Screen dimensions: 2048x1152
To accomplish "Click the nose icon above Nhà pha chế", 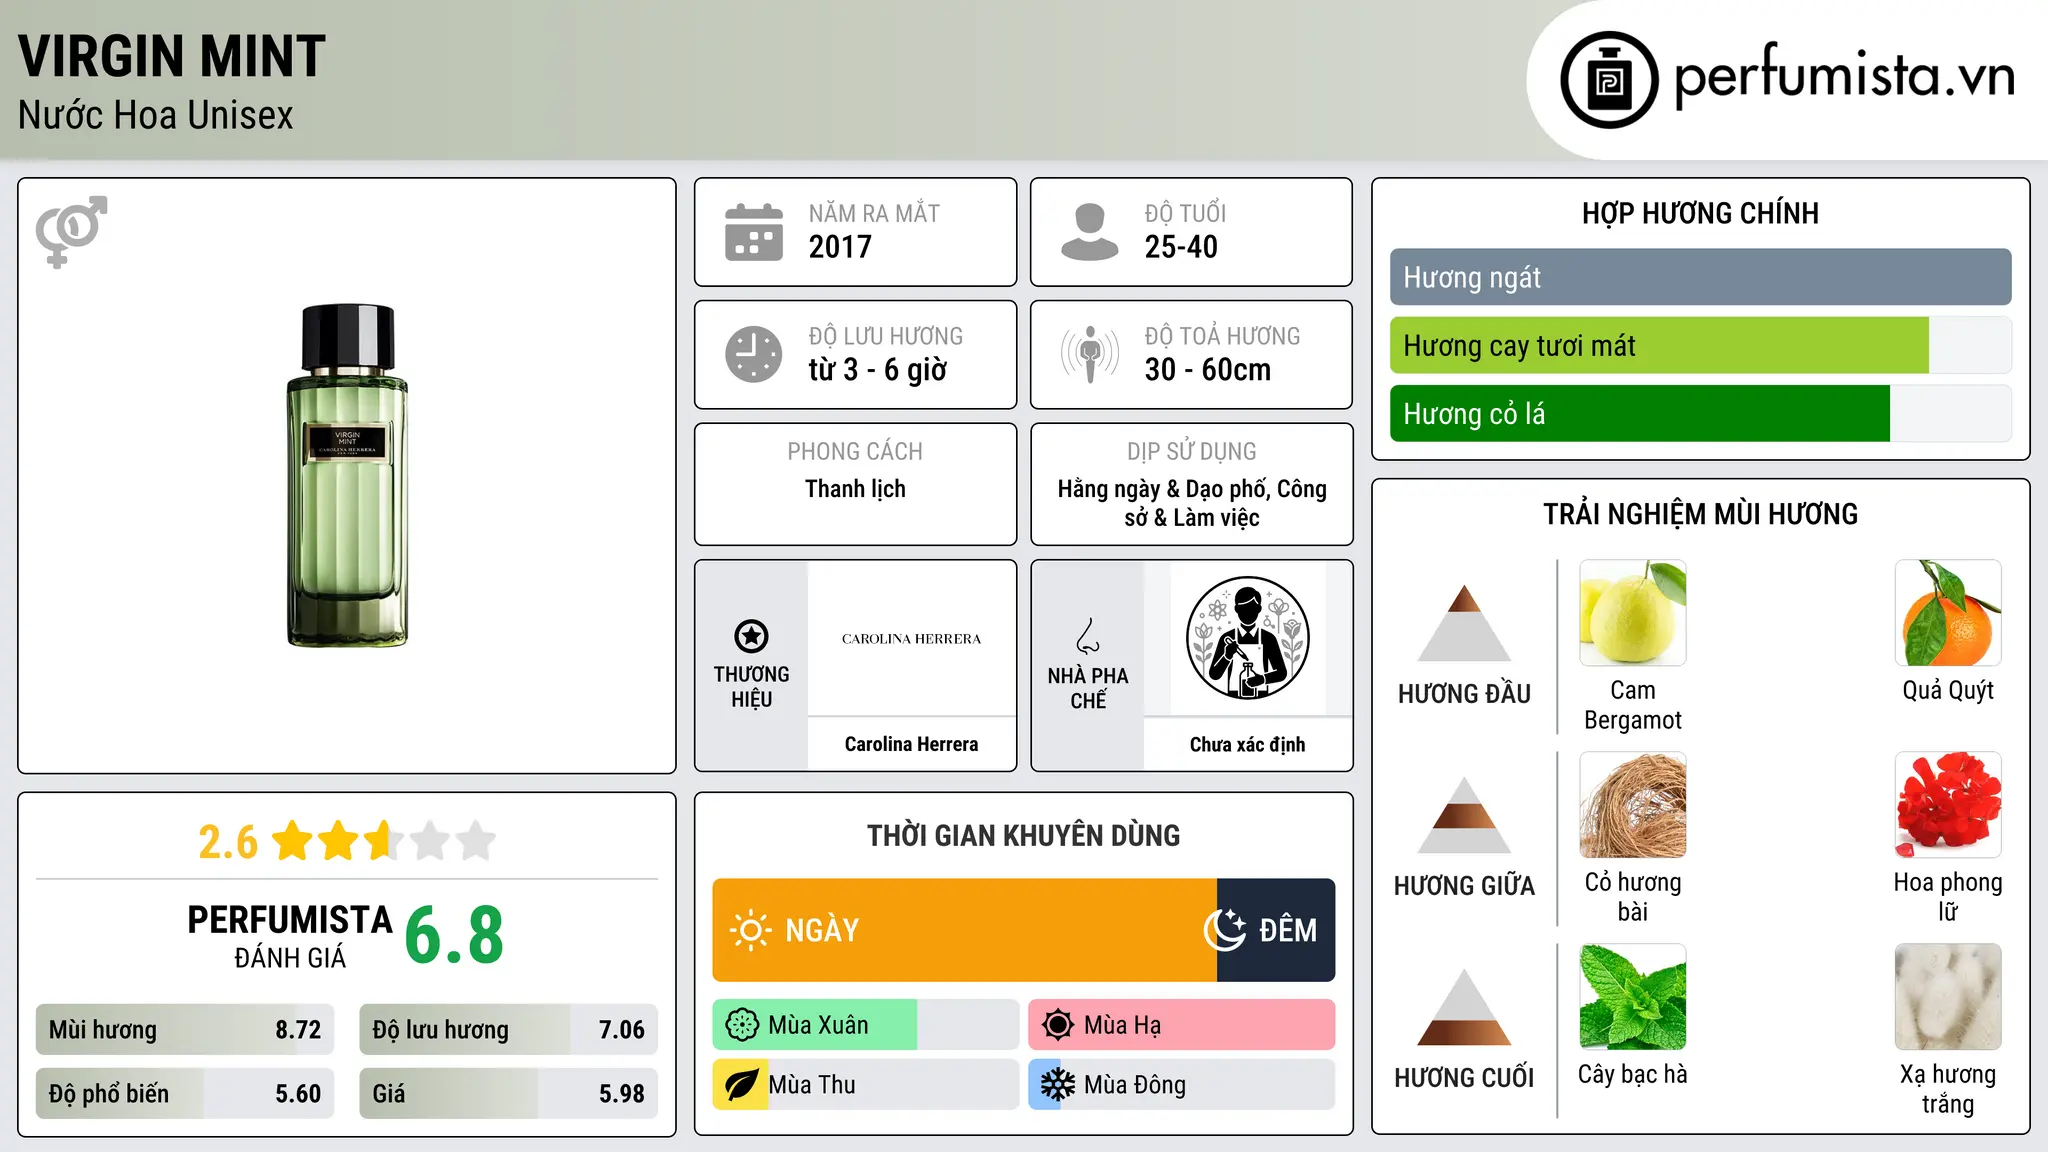I will [x=1088, y=635].
